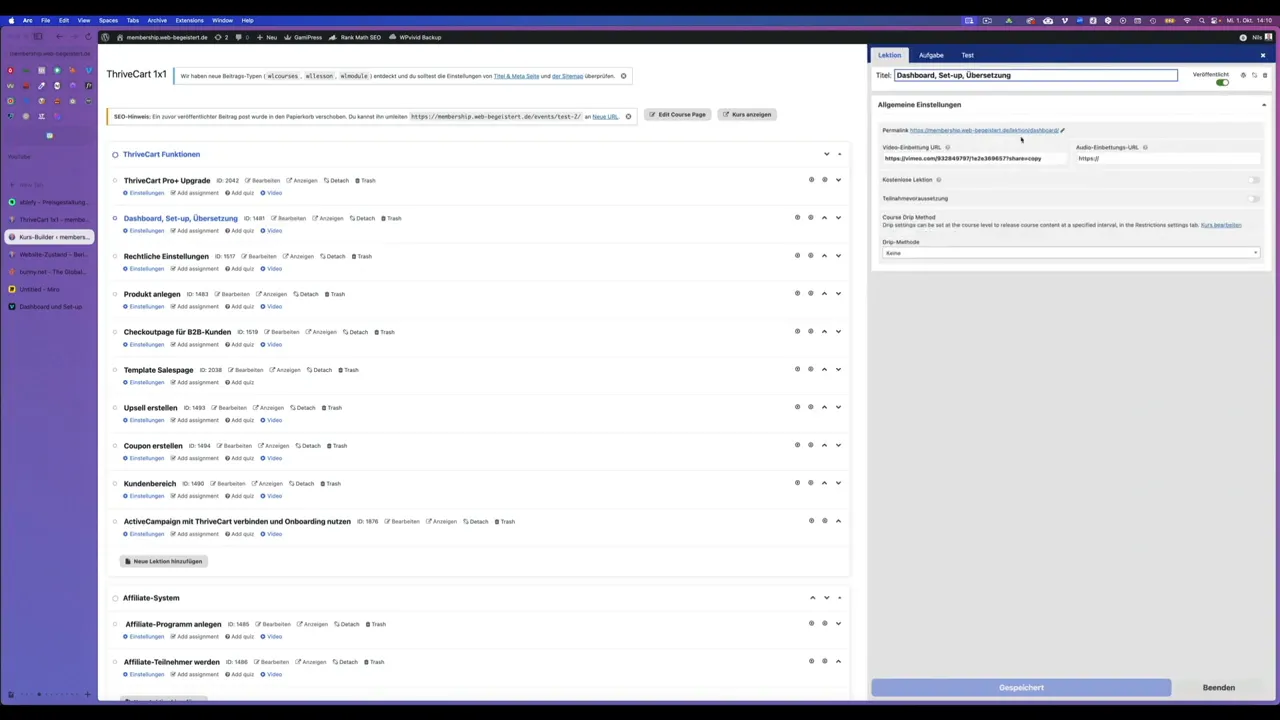Click Trash for Produkt anlegen lesson
This screenshot has width=1280, height=720.
(x=334, y=294)
